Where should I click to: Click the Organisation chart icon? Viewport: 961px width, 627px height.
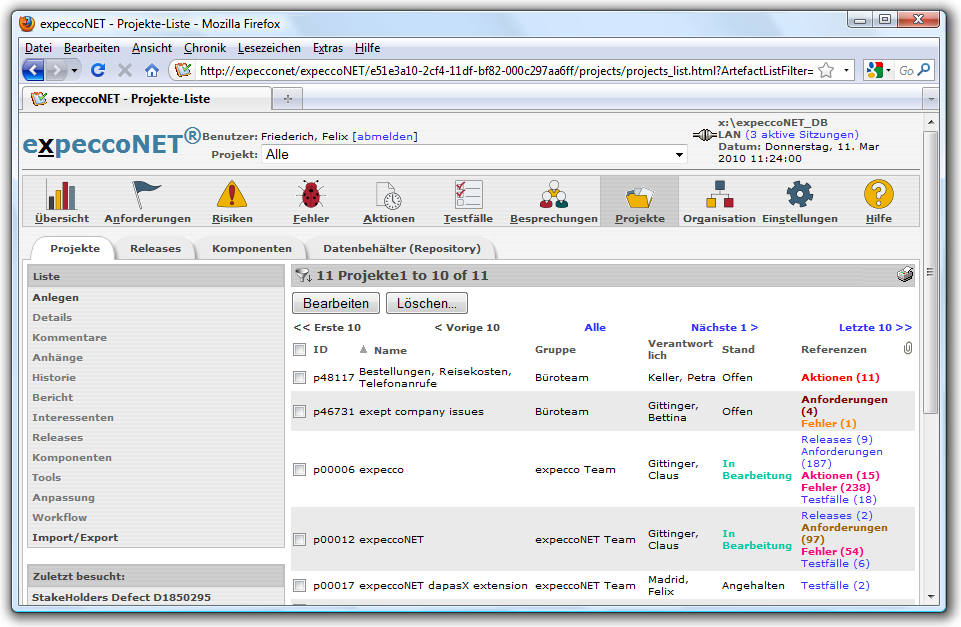(718, 195)
